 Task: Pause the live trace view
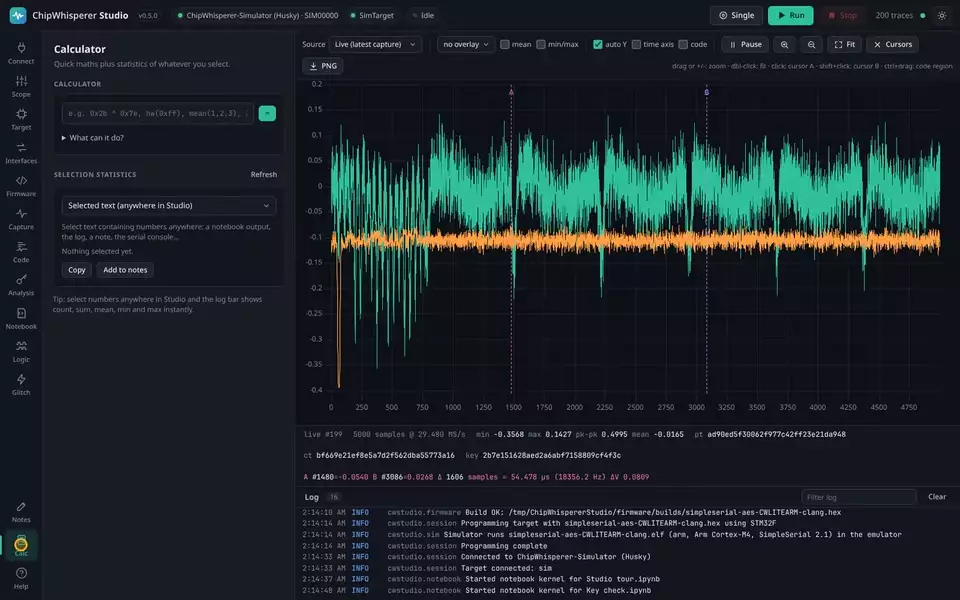(x=745, y=44)
